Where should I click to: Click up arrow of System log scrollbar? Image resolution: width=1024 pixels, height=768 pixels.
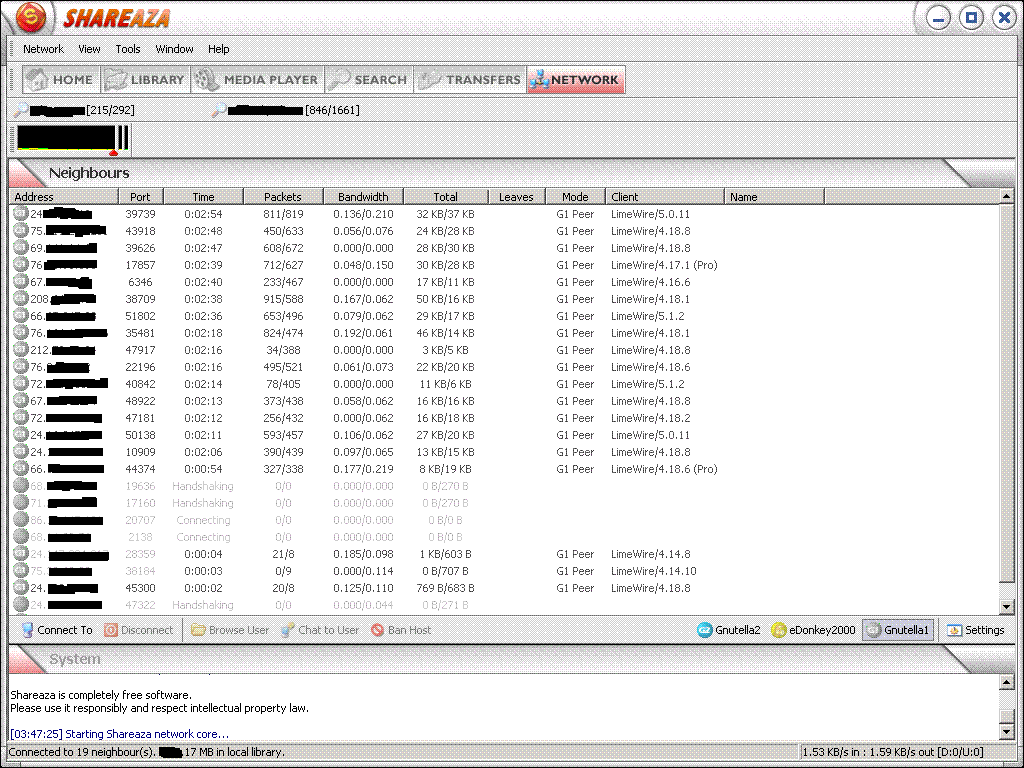click(x=1006, y=682)
